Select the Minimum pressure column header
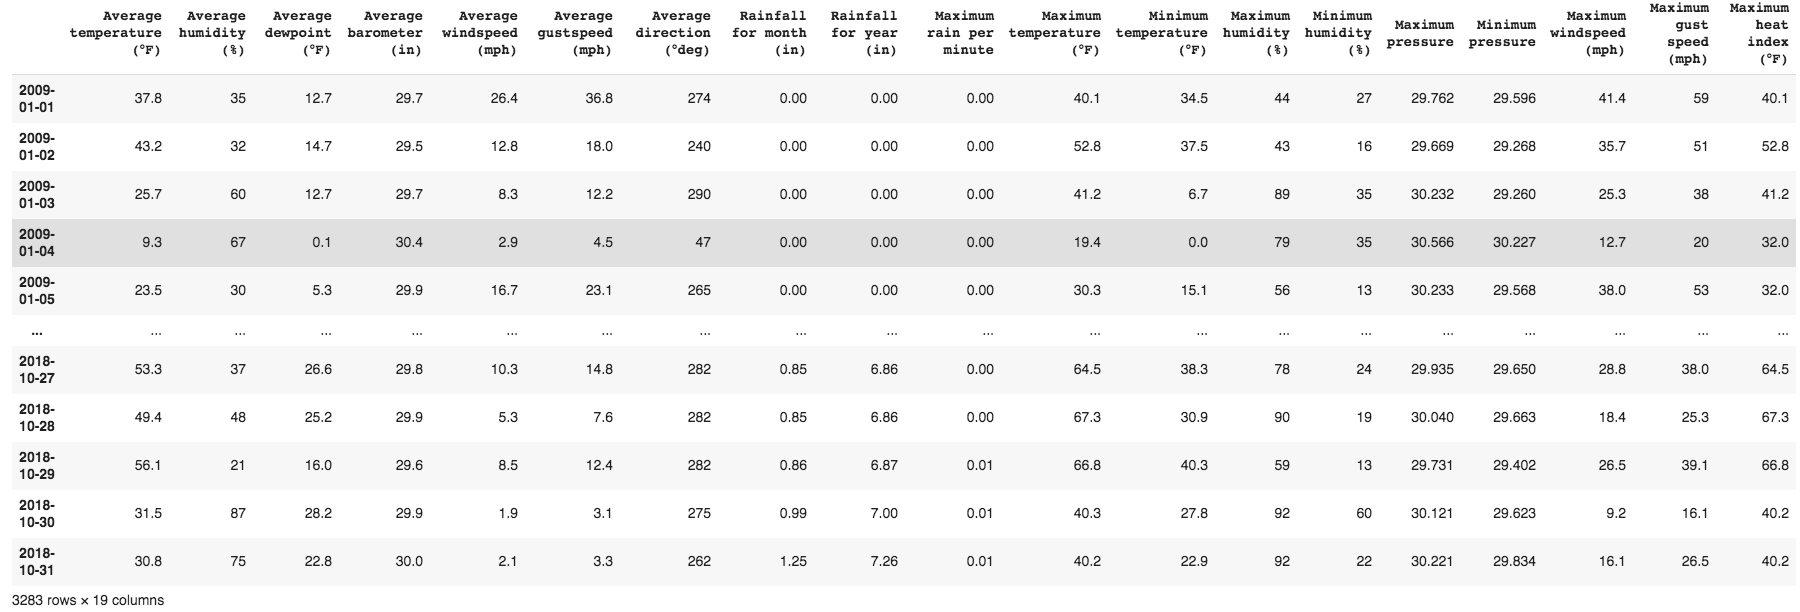The width and height of the screenshot is (1800, 612). click(1501, 33)
